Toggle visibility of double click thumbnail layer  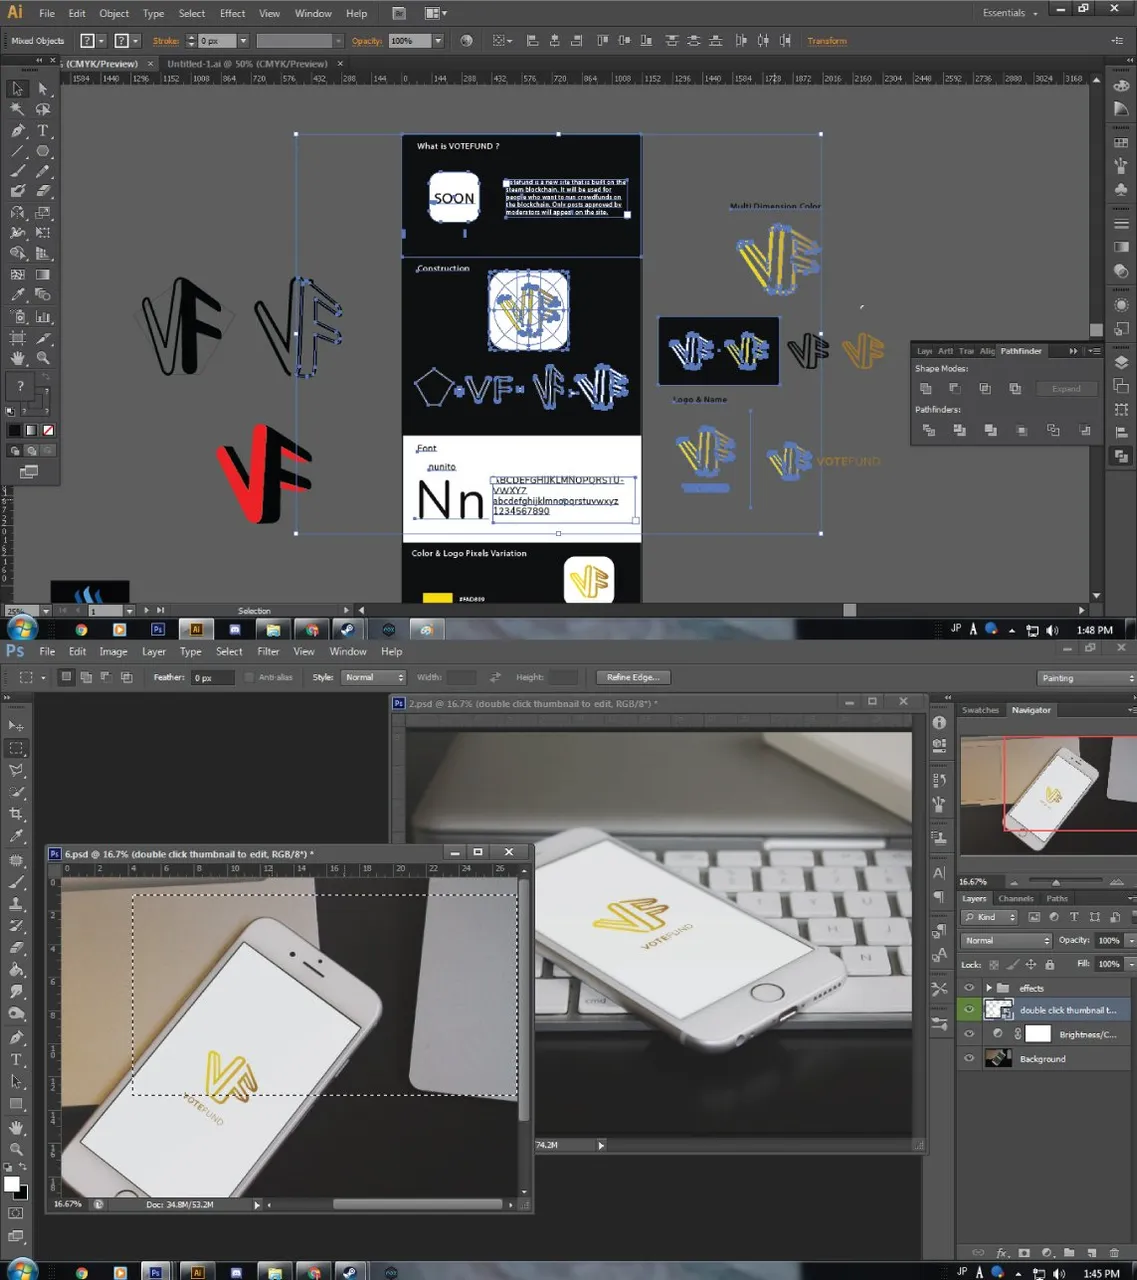969,1011
